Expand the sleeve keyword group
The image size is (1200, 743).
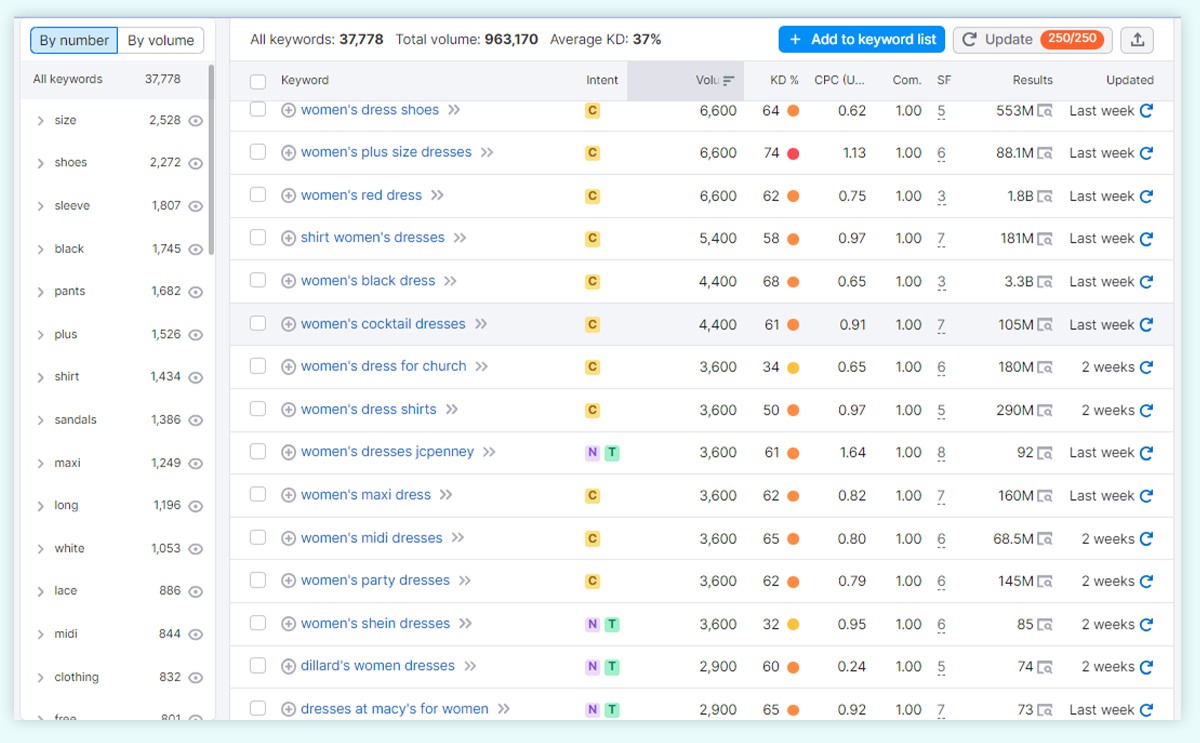tap(40, 207)
